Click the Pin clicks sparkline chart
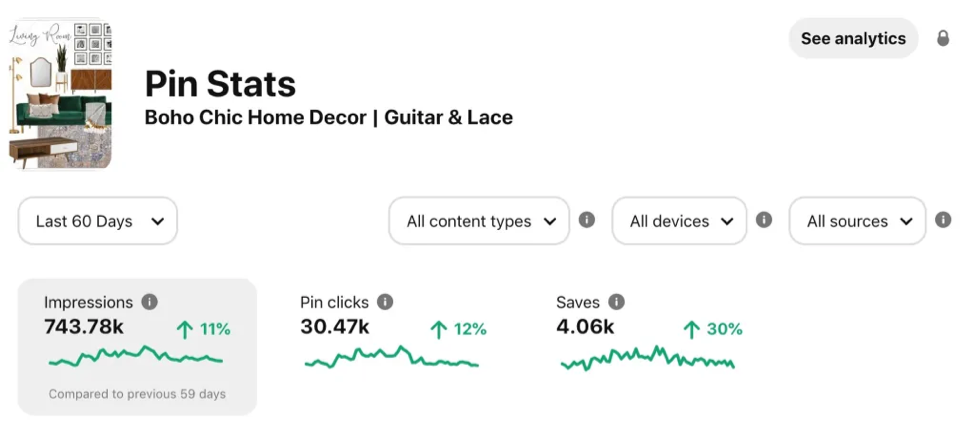The width and height of the screenshot is (975, 440). point(392,358)
